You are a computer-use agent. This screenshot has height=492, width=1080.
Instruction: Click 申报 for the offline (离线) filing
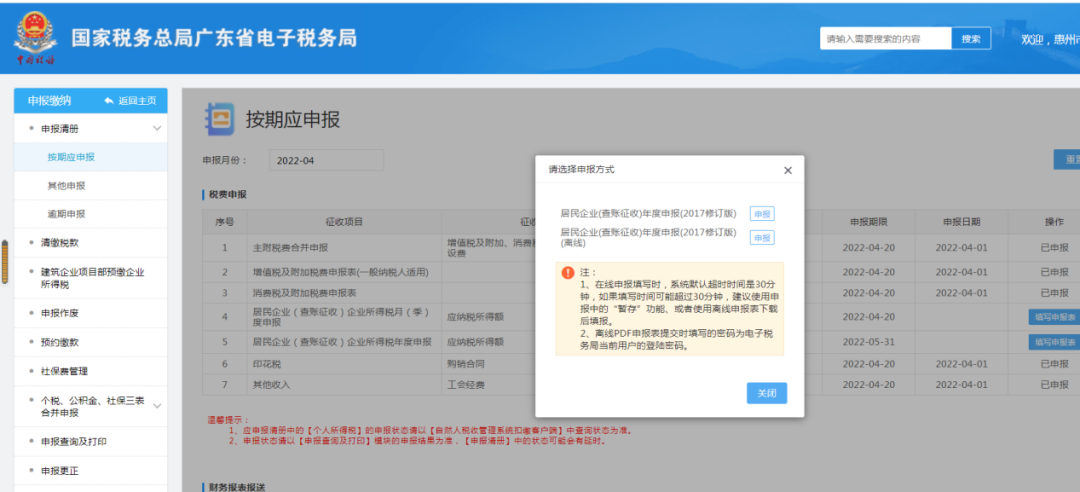[762, 238]
